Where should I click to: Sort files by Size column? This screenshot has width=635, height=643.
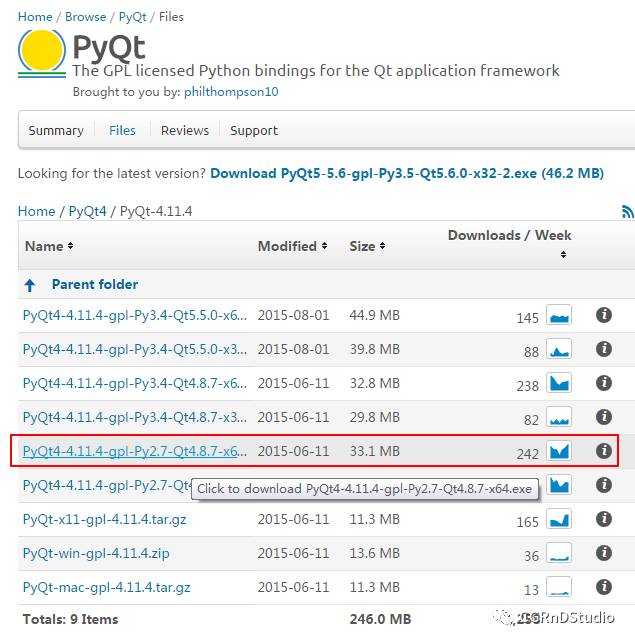pyautogui.click(x=367, y=246)
